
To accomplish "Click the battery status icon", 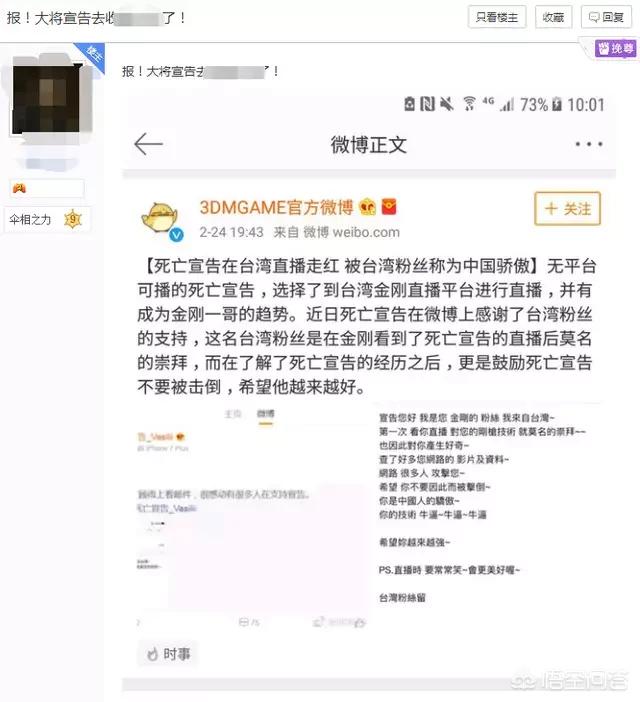I will pos(556,104).
